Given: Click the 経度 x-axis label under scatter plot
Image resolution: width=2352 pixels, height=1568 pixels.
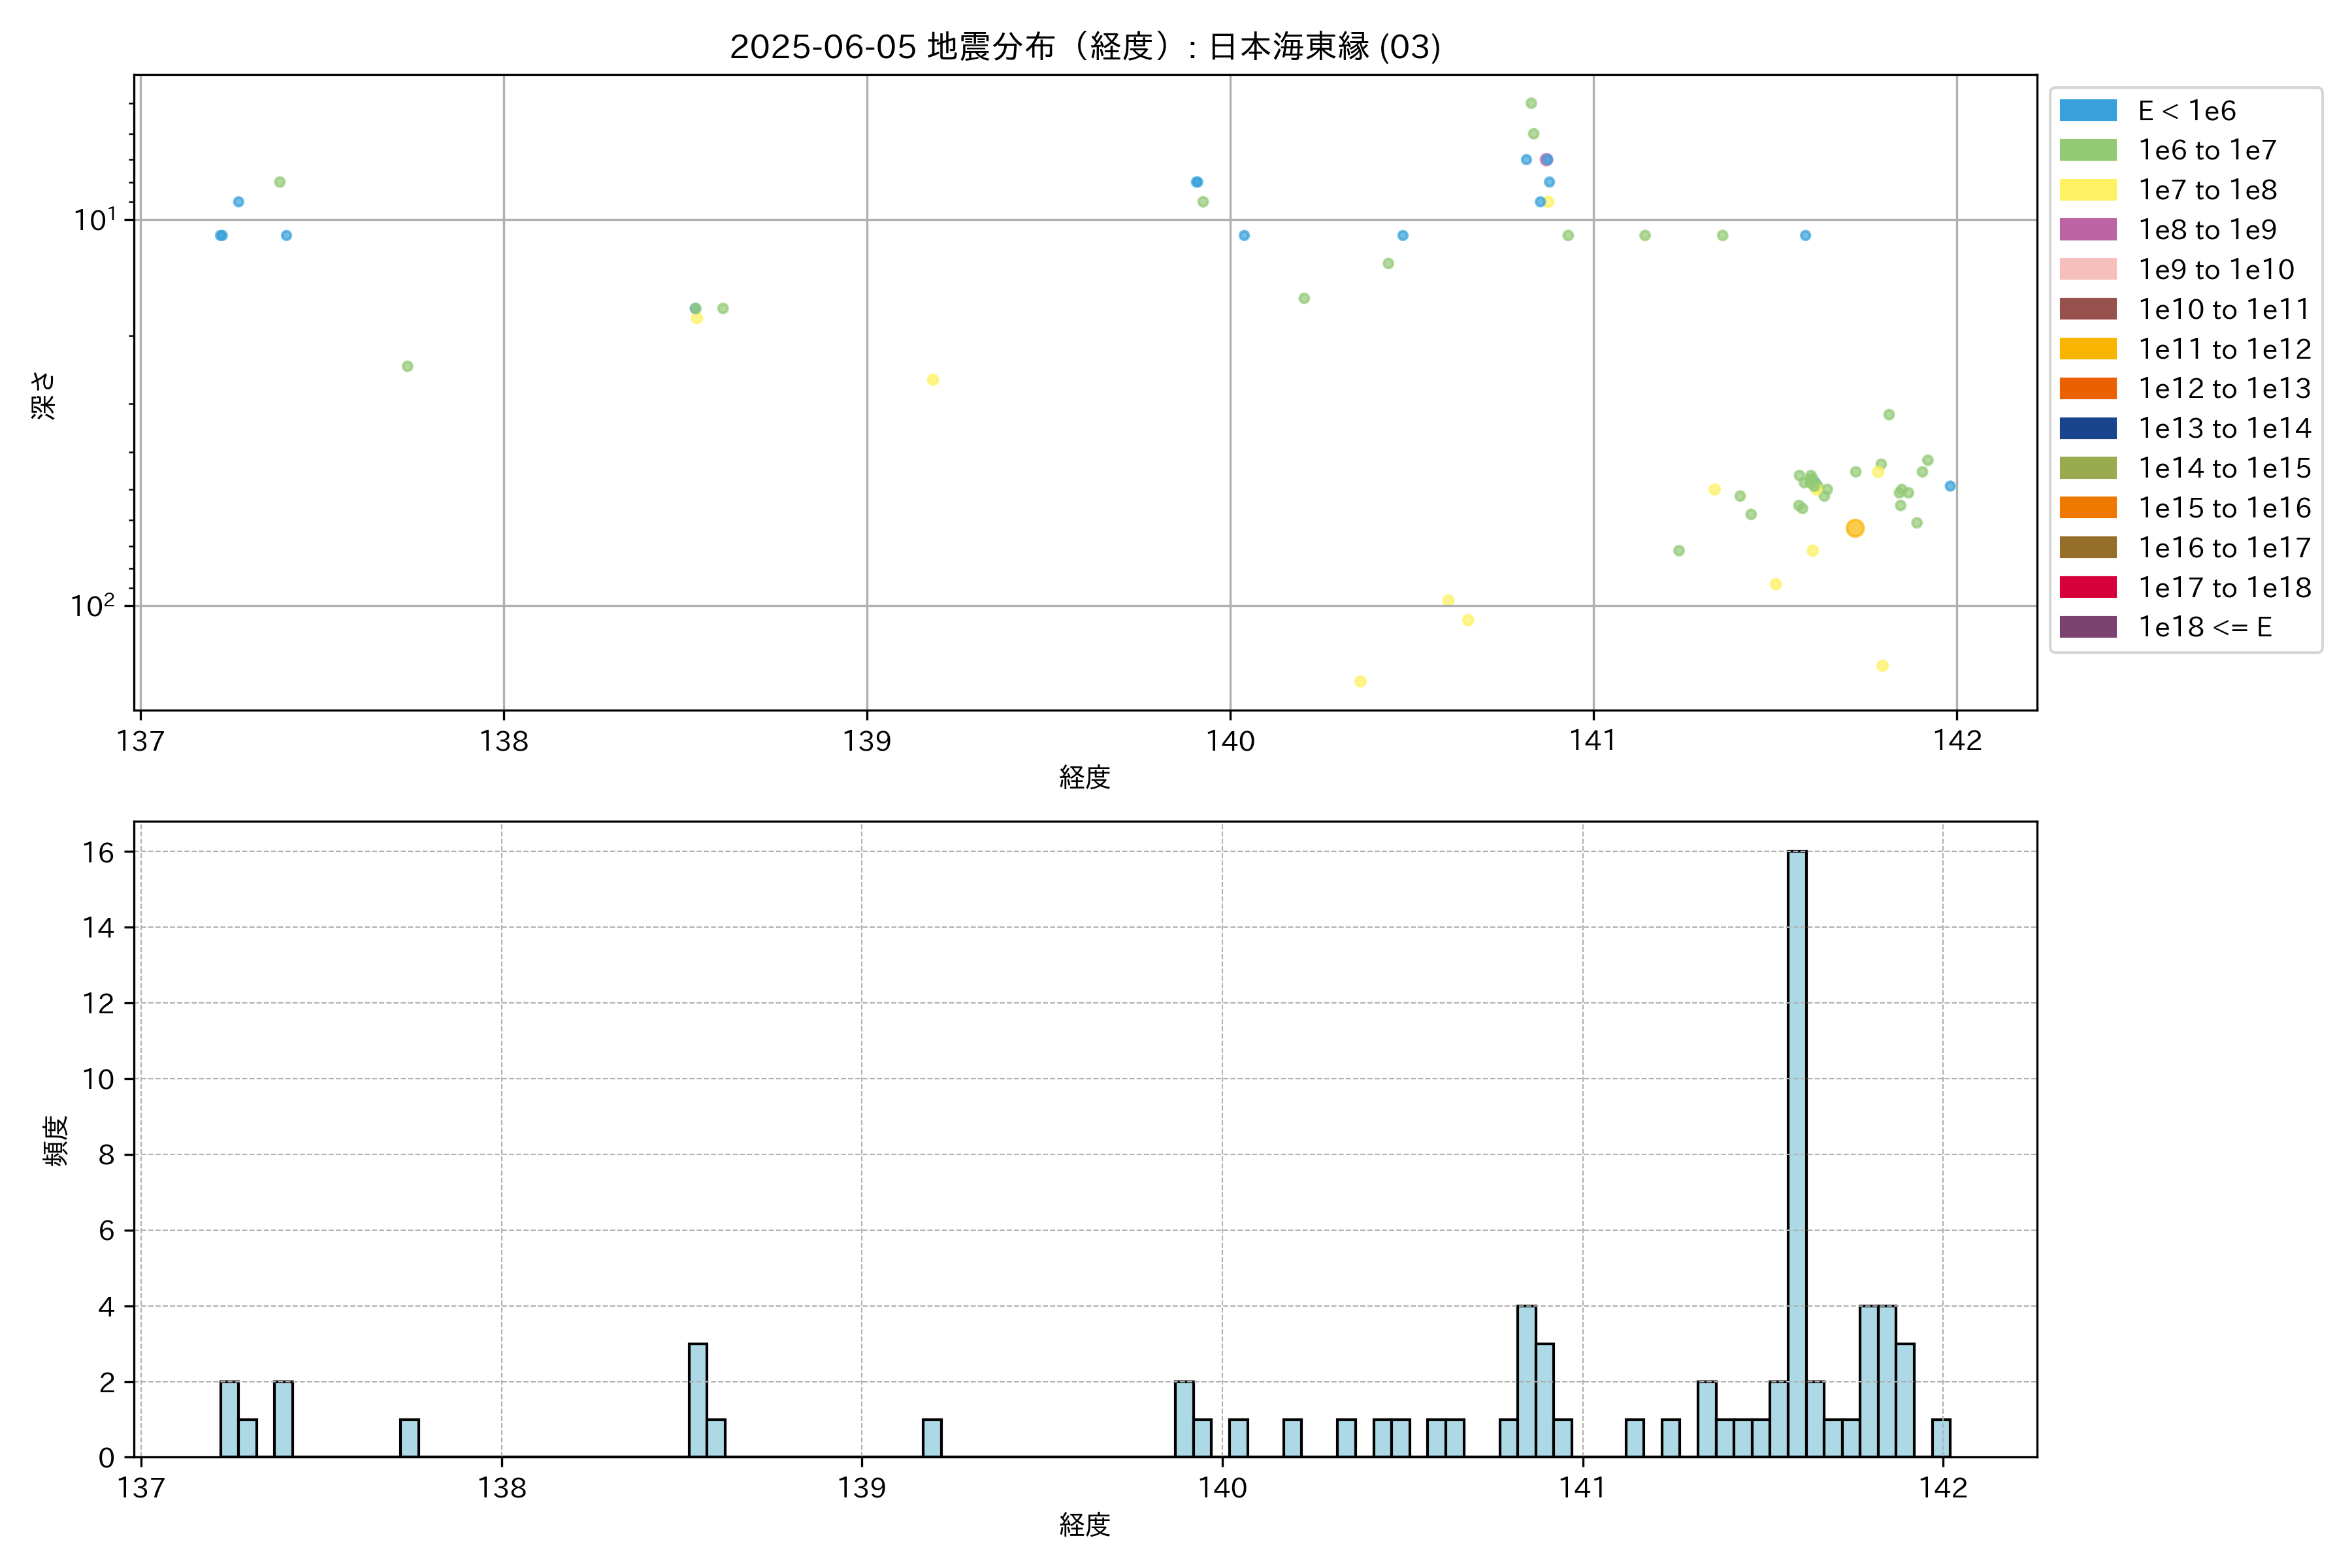Looking at the screenshot, I should (x=1085, y=777).
